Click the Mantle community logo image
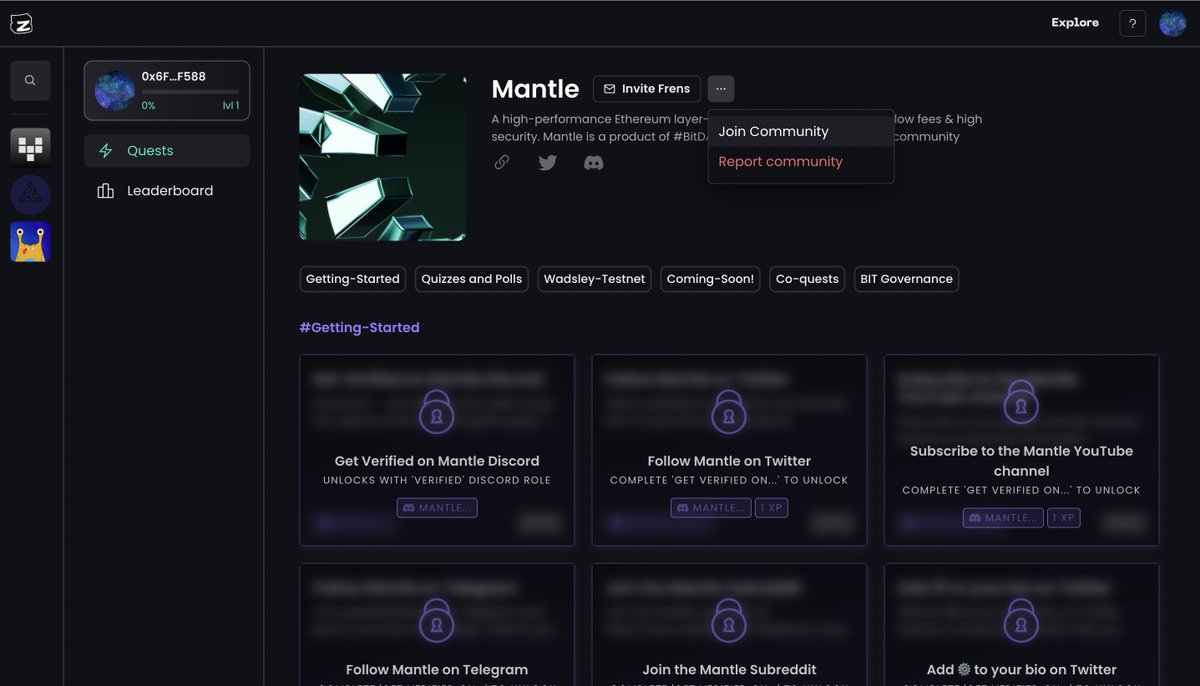 (383, 157)
